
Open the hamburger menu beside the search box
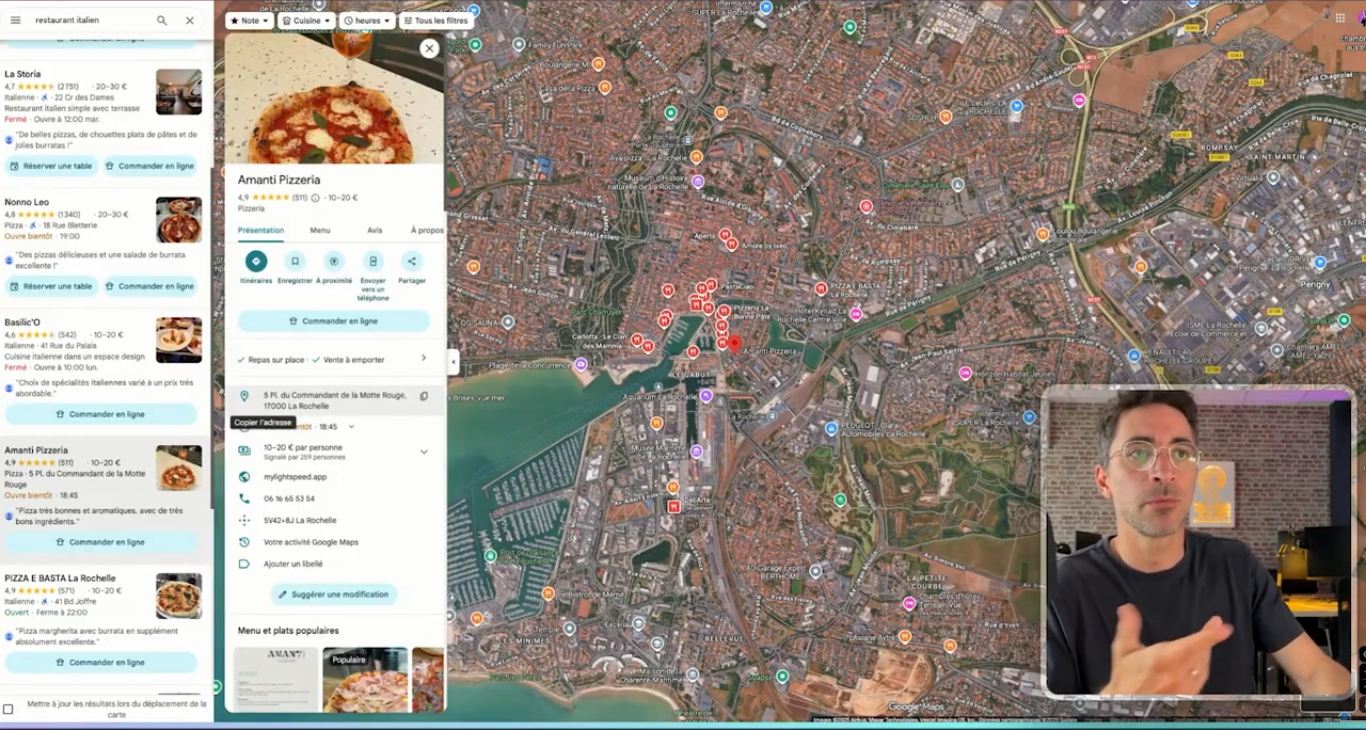pyautogui.click(x=15, y=20)
